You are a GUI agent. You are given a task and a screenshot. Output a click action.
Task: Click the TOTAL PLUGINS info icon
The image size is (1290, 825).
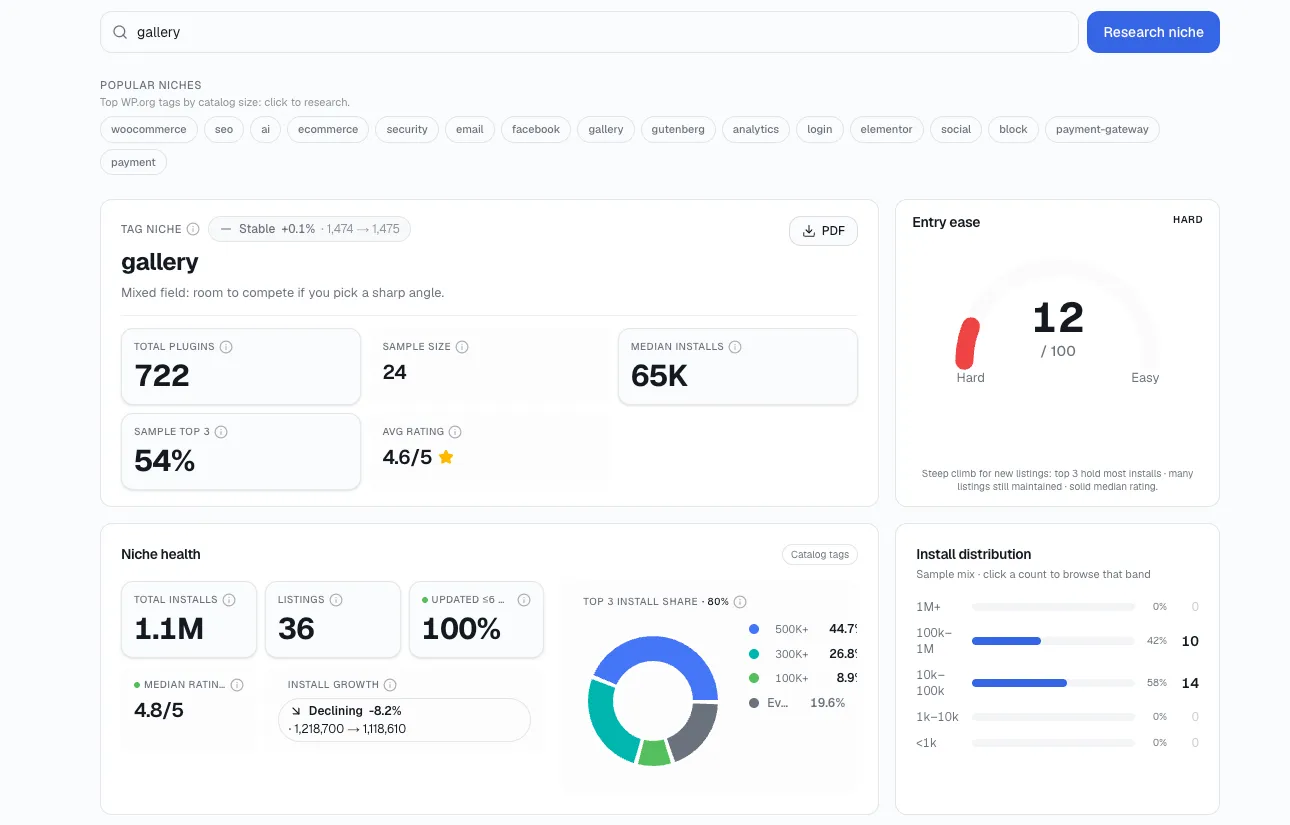click(226, 347)
